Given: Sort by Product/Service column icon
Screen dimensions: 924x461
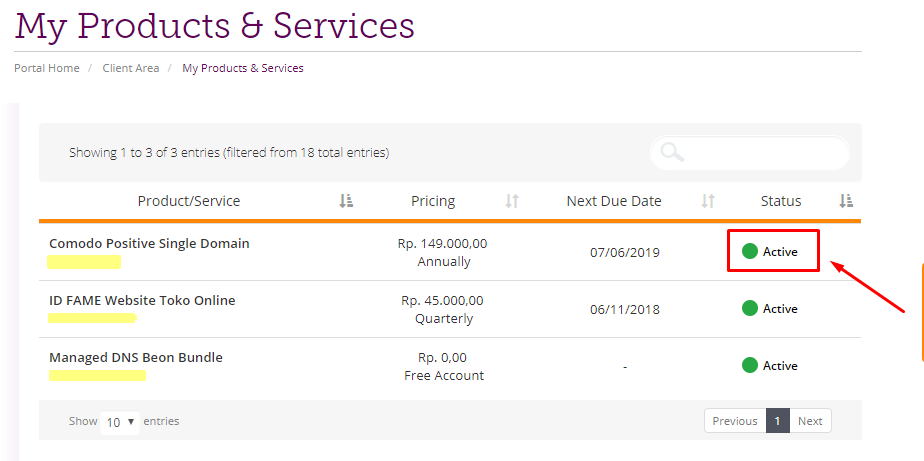Looking at the screenshot, I should click(346, 201).
